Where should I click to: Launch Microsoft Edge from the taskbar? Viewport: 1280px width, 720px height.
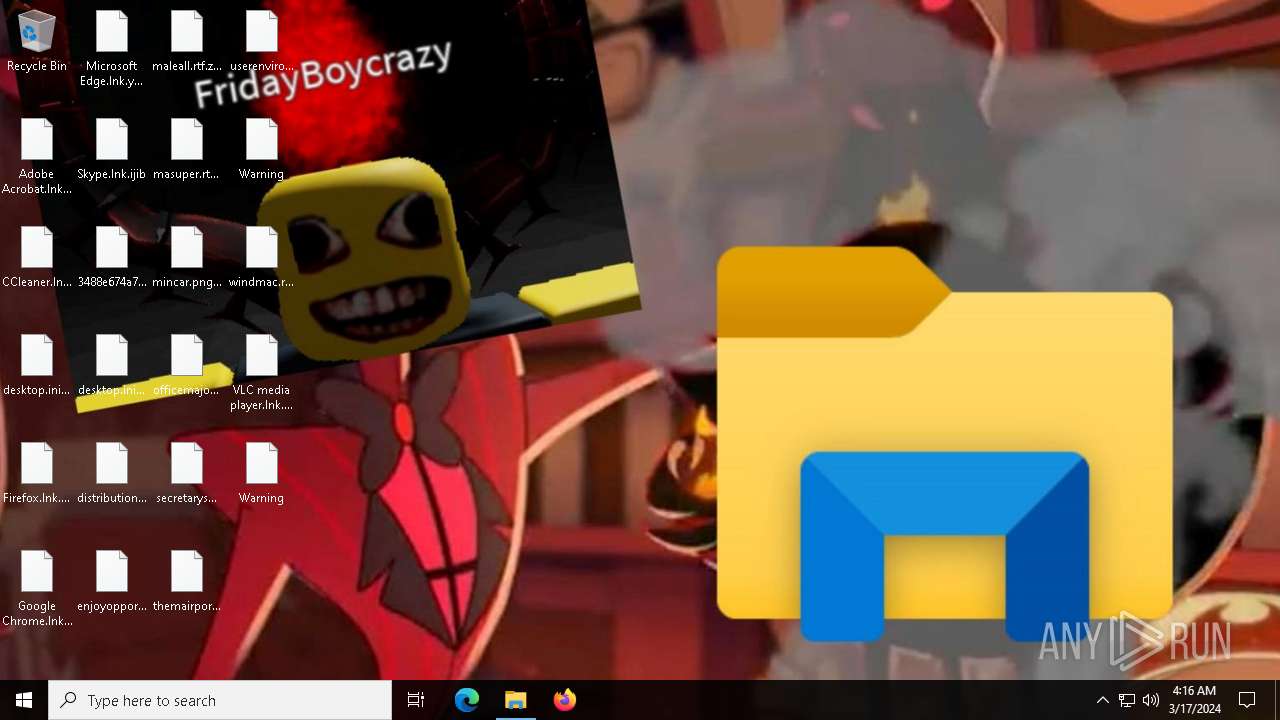pyautogui.click(x=467, y=700)
